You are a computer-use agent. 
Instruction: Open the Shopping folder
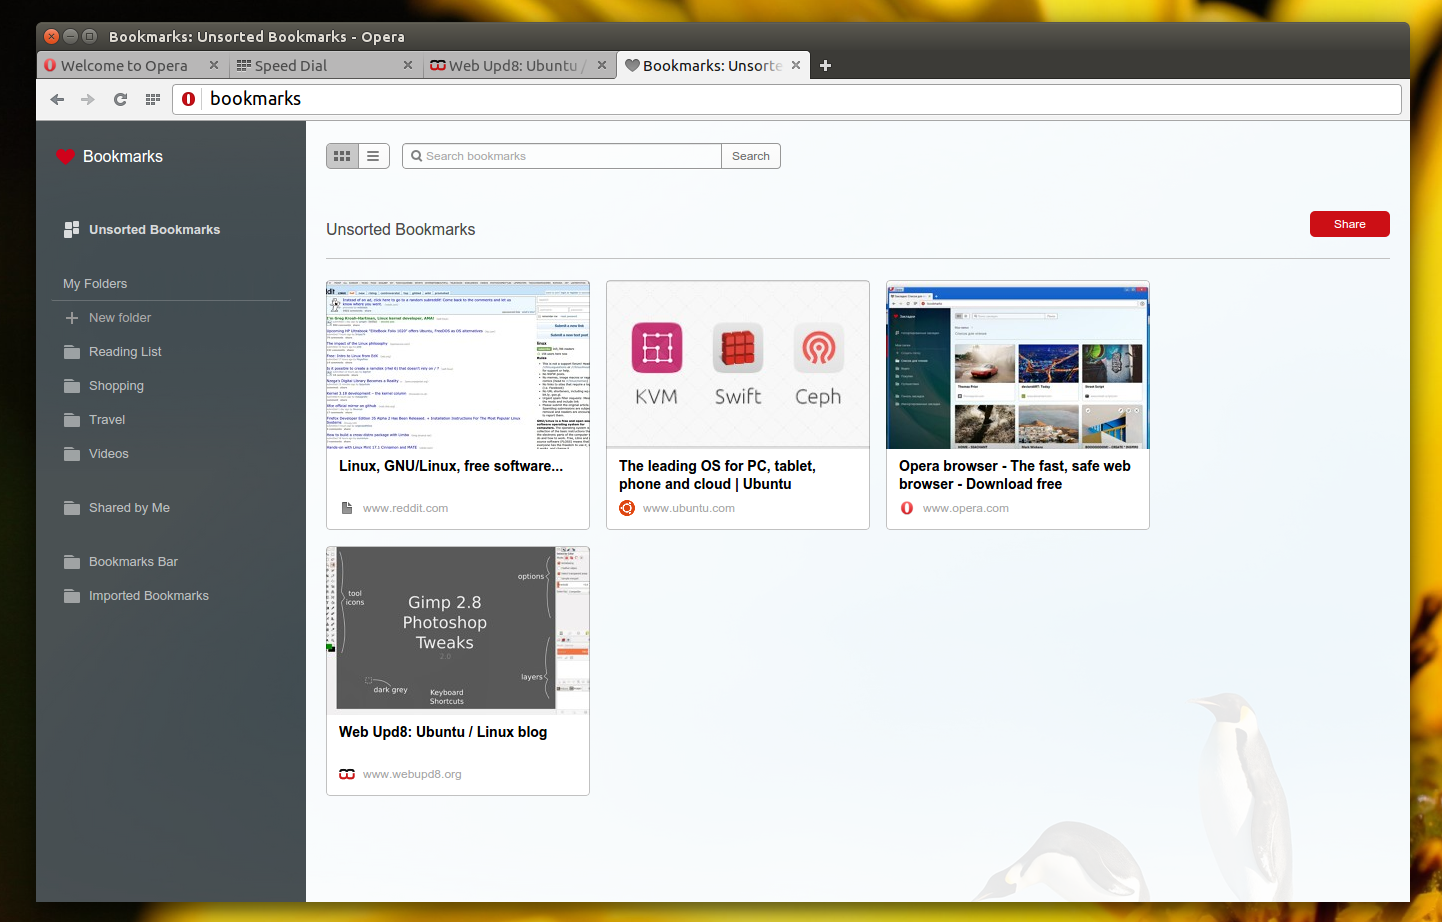pos(116,386)
